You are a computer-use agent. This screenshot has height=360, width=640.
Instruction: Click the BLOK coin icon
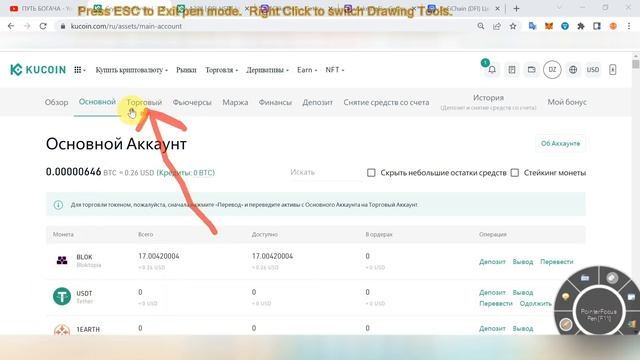pos(62,260)
